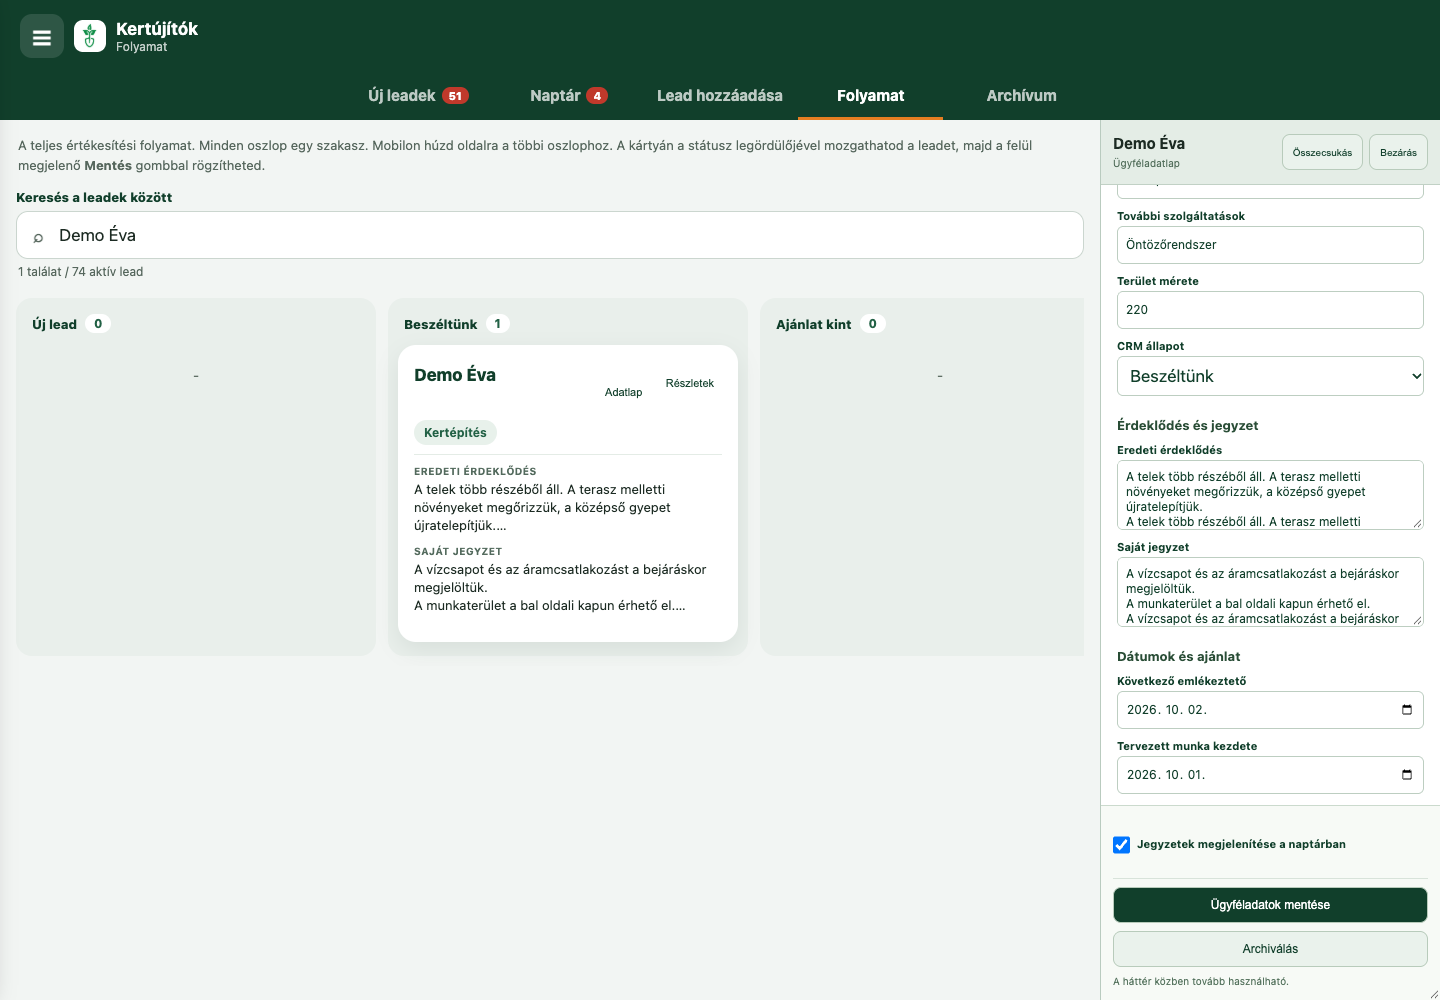The width and height of the screenshot is (1440, 1000).
Task: Switch to the Archívum tab
Action: coord(1021,96)
